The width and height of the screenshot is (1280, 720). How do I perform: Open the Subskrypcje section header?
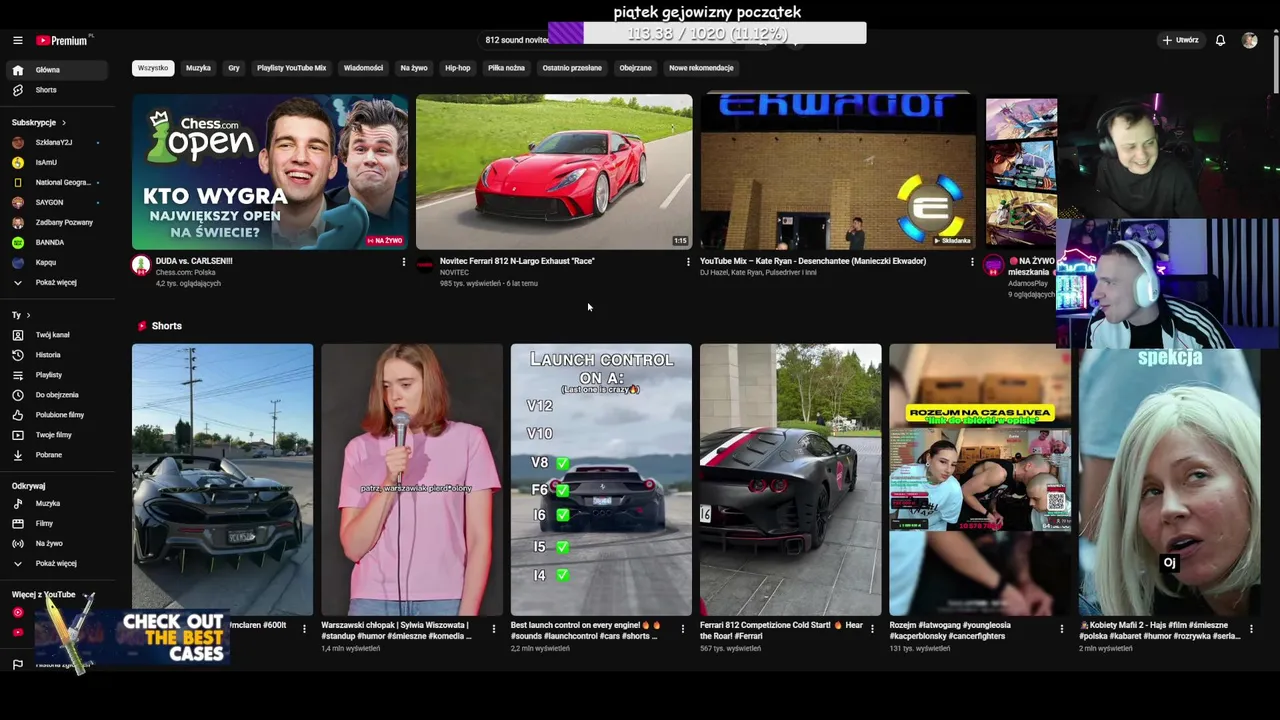tap(38, 122)
